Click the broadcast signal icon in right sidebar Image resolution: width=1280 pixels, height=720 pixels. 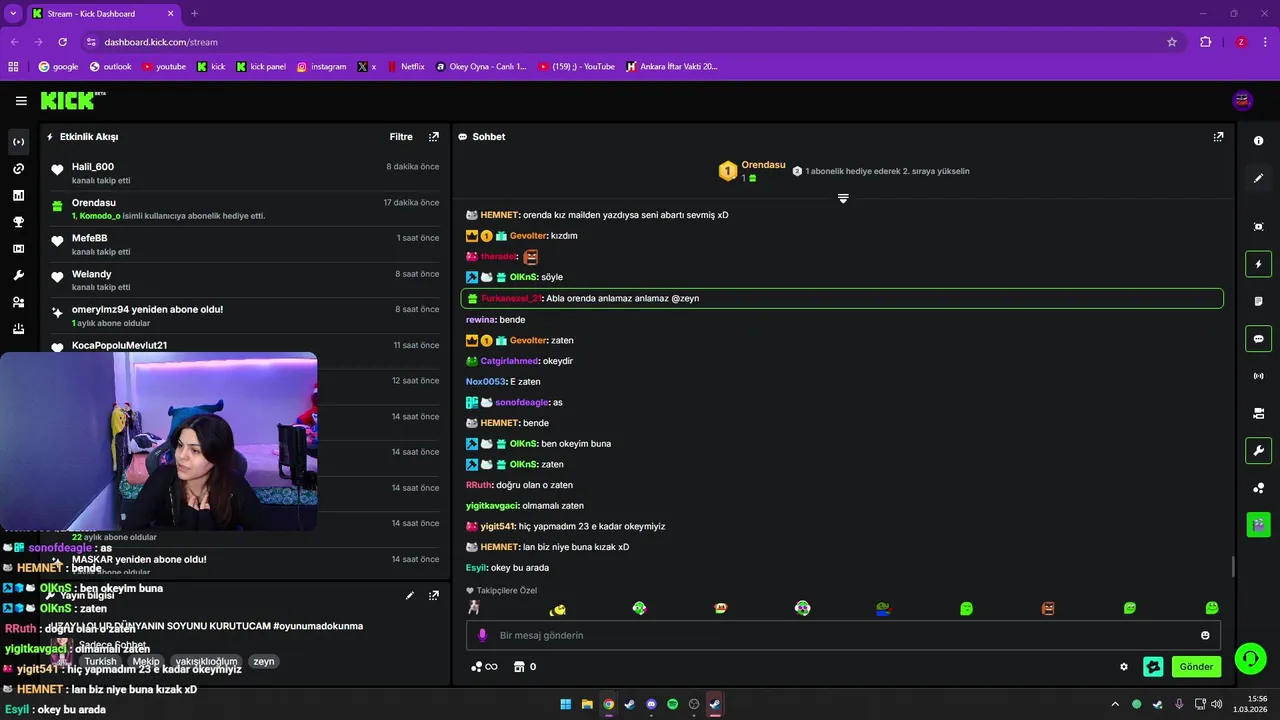pyautogui.click(x=1258, y=376)
